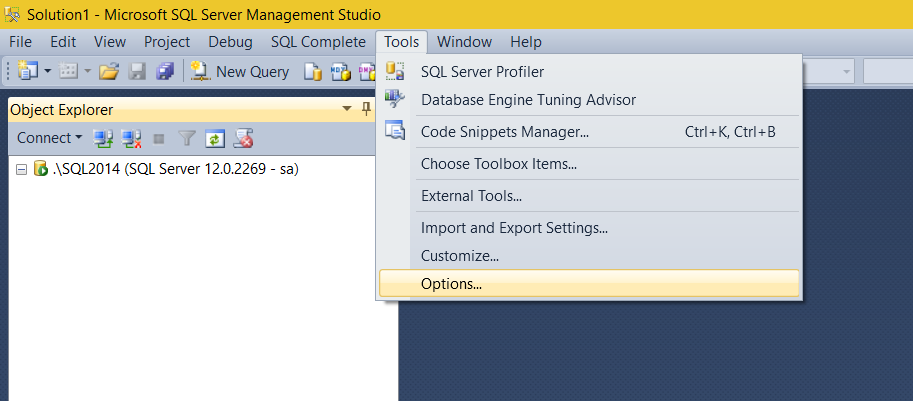Open Code Snippets Manager menu entry
This screenshot has height=401, width=913.
pyautogui.click(x=589, y=132)
